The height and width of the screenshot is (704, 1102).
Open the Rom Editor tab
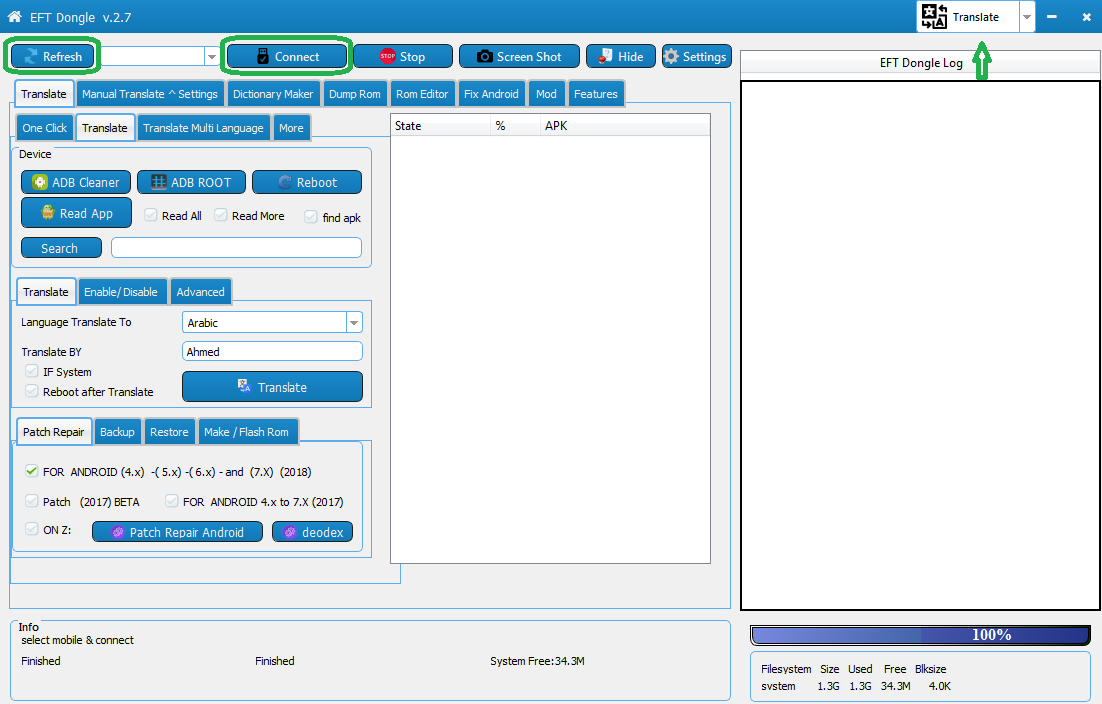click(422, 93)
